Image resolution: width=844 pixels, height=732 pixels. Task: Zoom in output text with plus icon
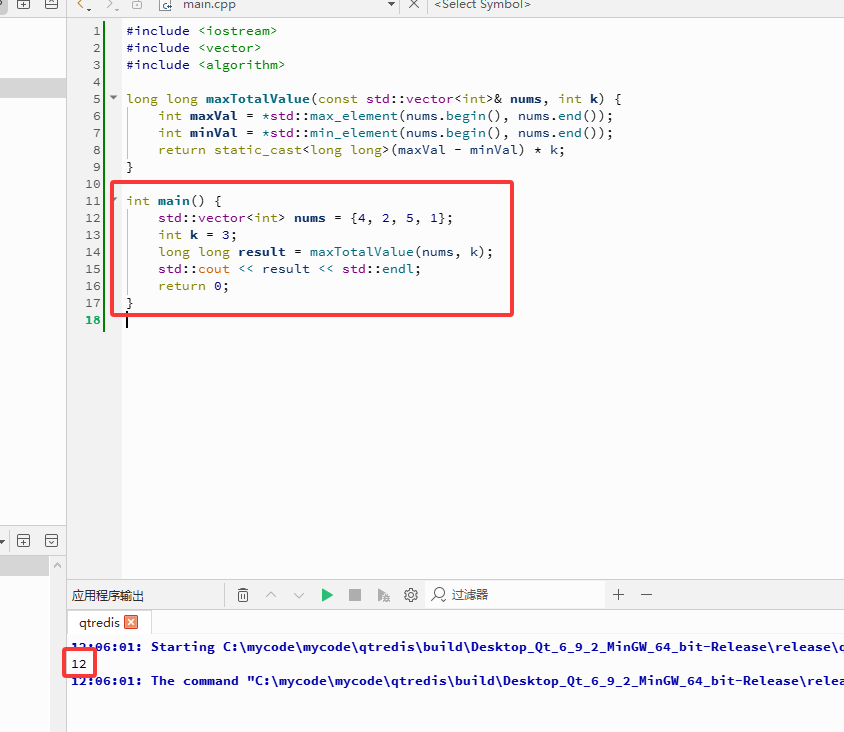pyautogui.click(x=618, y=595)
